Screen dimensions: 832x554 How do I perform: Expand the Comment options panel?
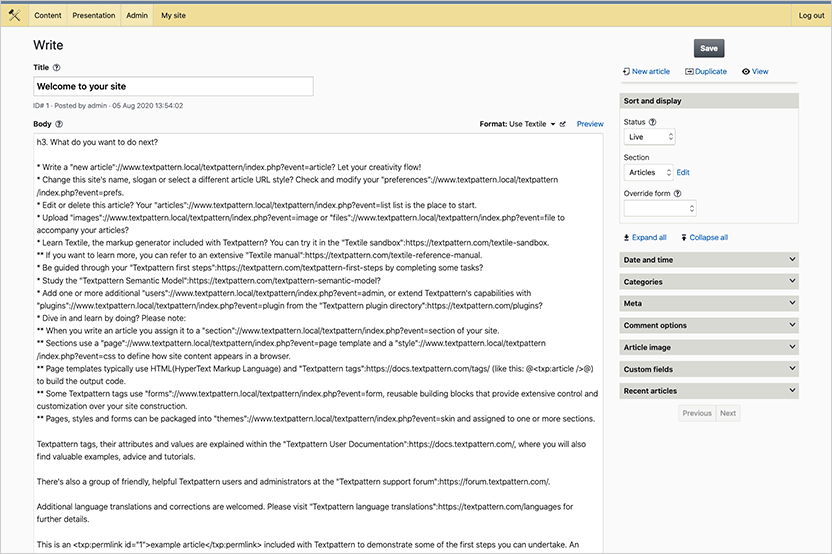[709, 325]
